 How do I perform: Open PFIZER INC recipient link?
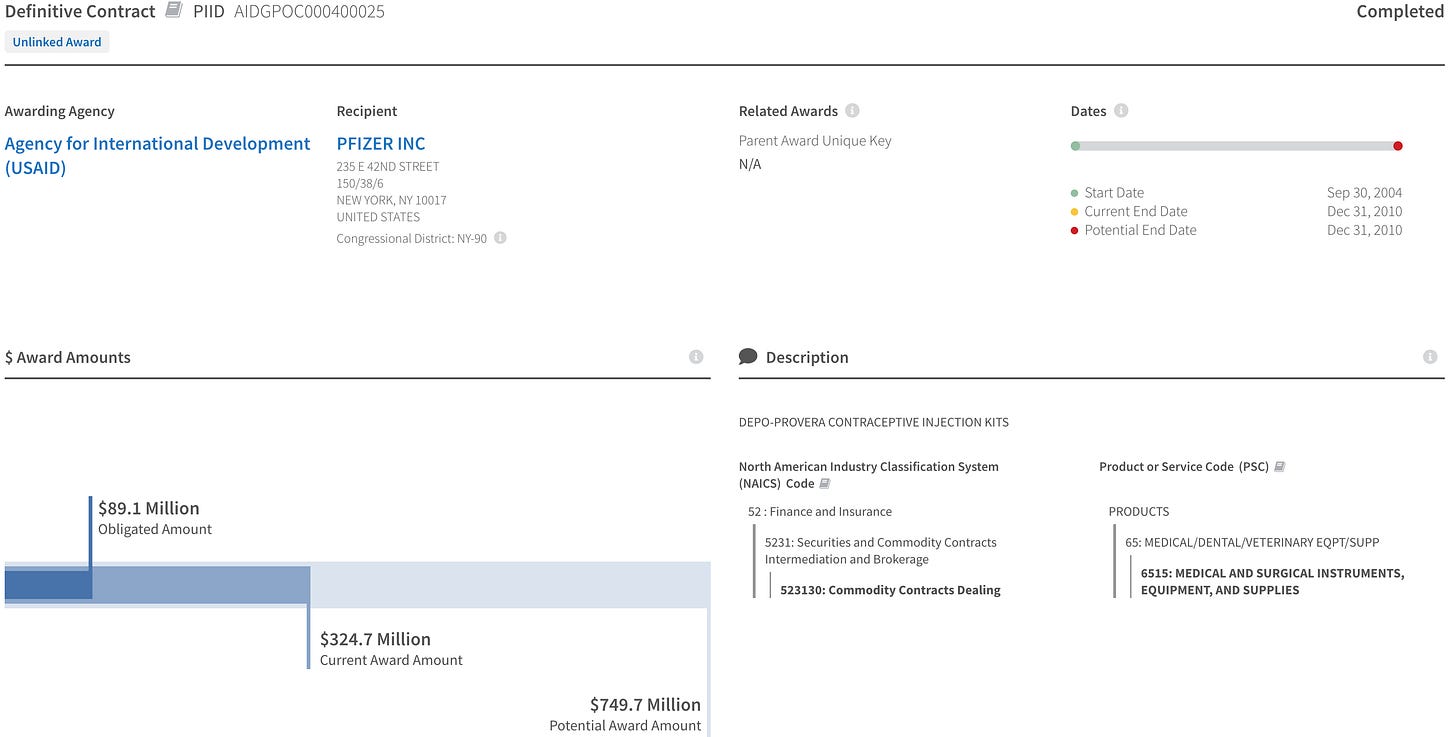(381, 144)
